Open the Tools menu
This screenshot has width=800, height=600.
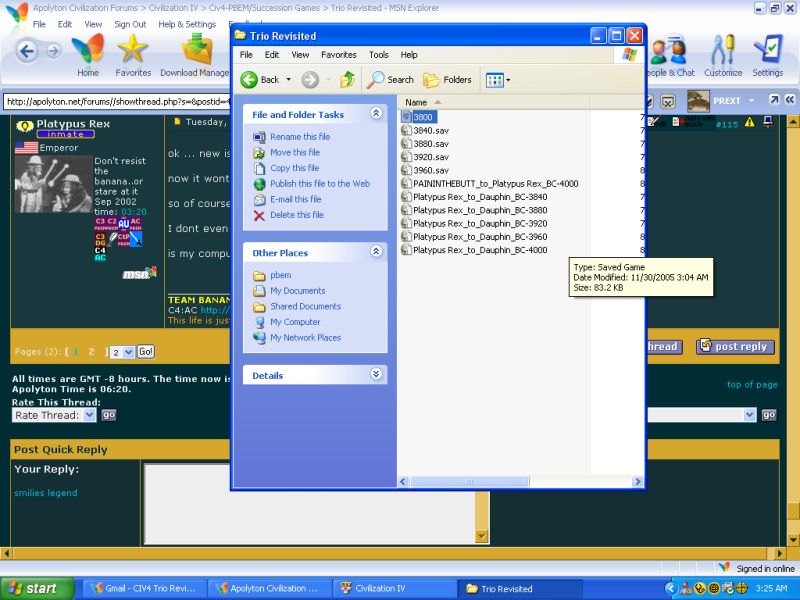click(378, 55)
